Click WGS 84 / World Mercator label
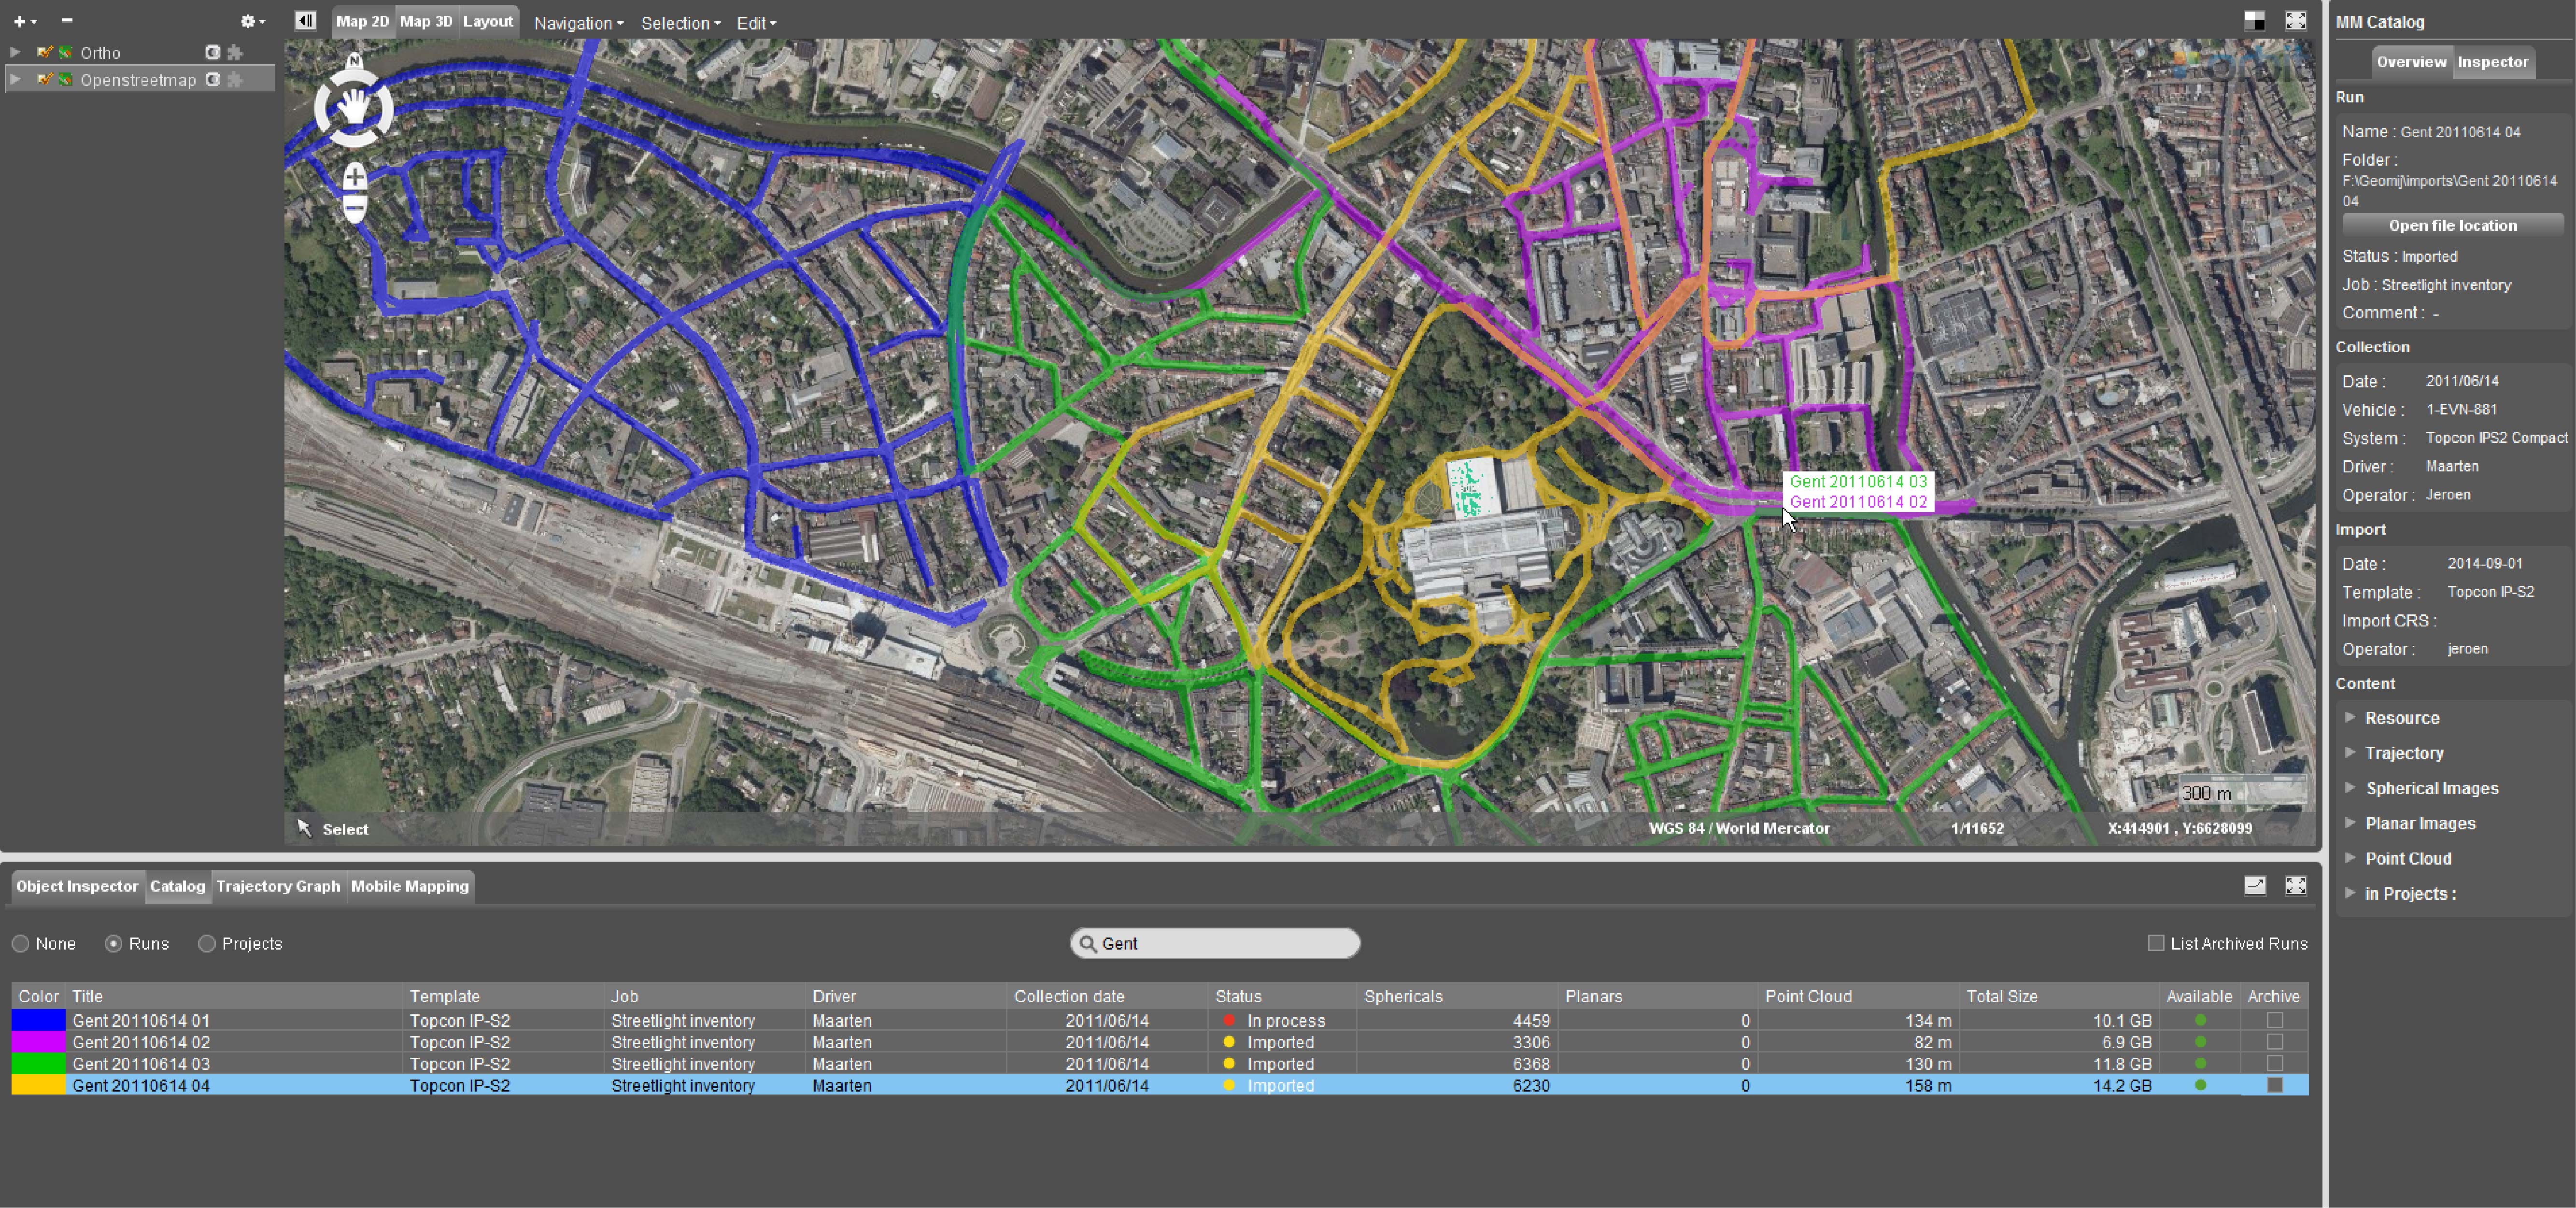The height and width of the screenshot is (1208, 2576). coord(1739,828)
